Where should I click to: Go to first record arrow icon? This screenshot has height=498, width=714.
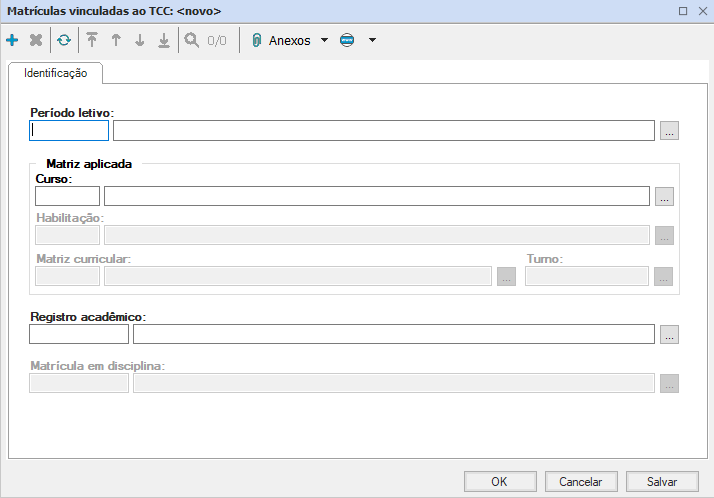[x=92, y=41]
